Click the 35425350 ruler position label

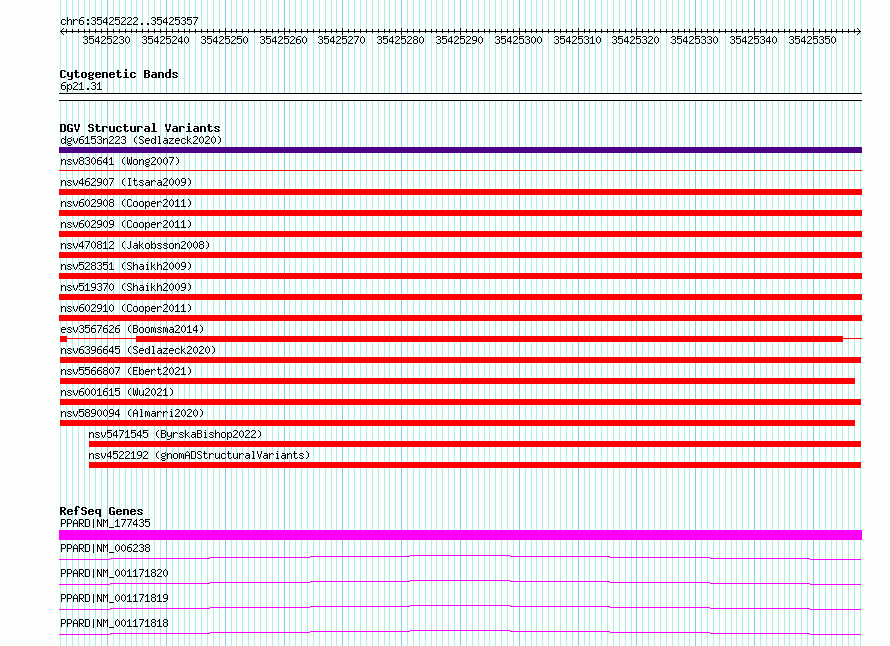[x=812, y=40]
